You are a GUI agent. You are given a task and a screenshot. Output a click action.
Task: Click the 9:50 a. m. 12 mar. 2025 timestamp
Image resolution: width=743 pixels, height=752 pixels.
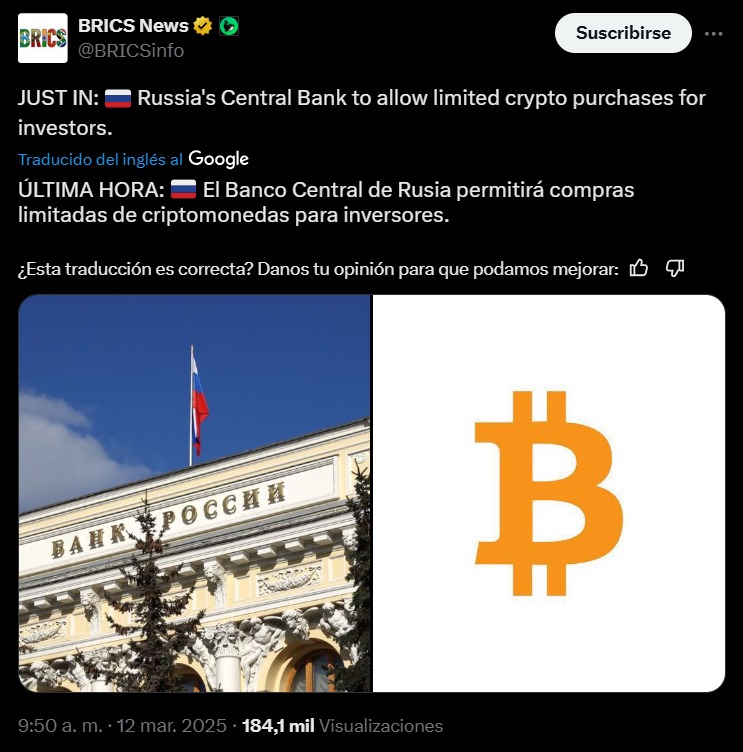[122, 726]
